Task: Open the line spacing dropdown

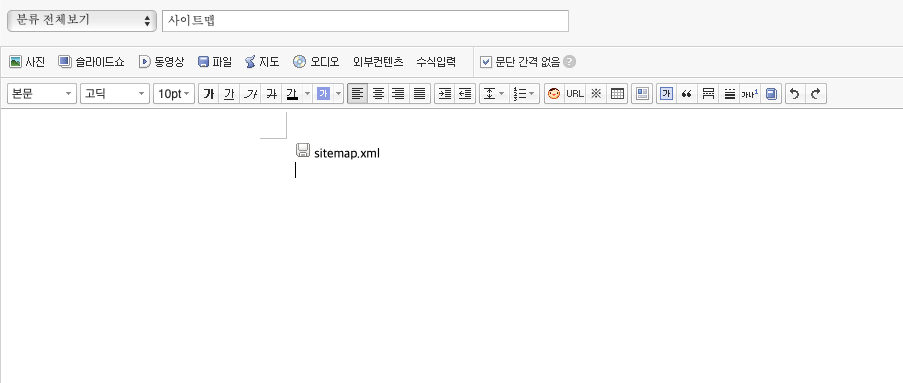Action: (x=493, y=93)
